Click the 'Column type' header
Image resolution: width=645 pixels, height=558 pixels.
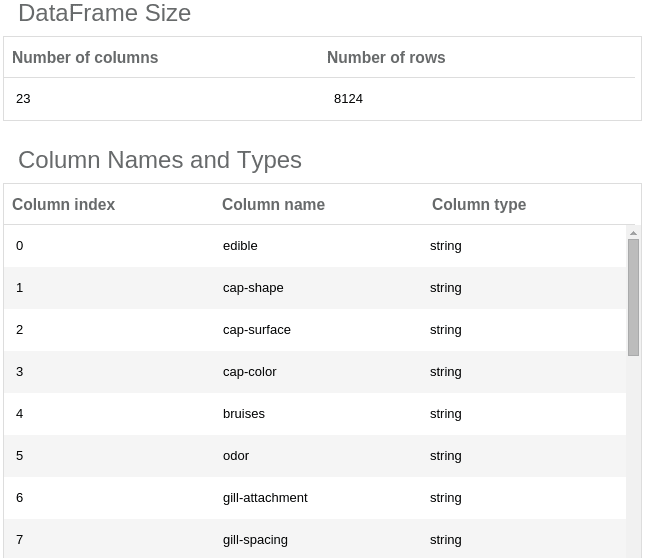(x=478, y=204)
